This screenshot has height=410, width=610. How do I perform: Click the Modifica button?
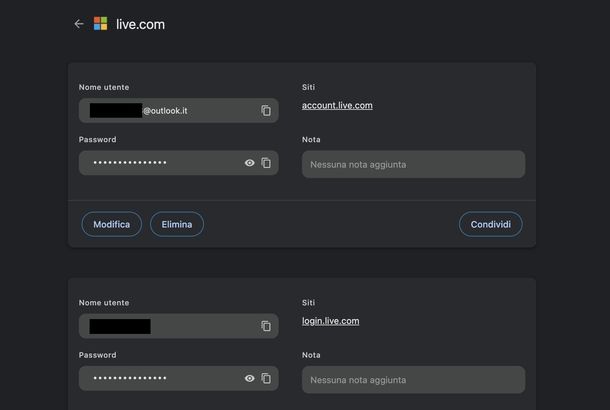[x=112, y=224]
